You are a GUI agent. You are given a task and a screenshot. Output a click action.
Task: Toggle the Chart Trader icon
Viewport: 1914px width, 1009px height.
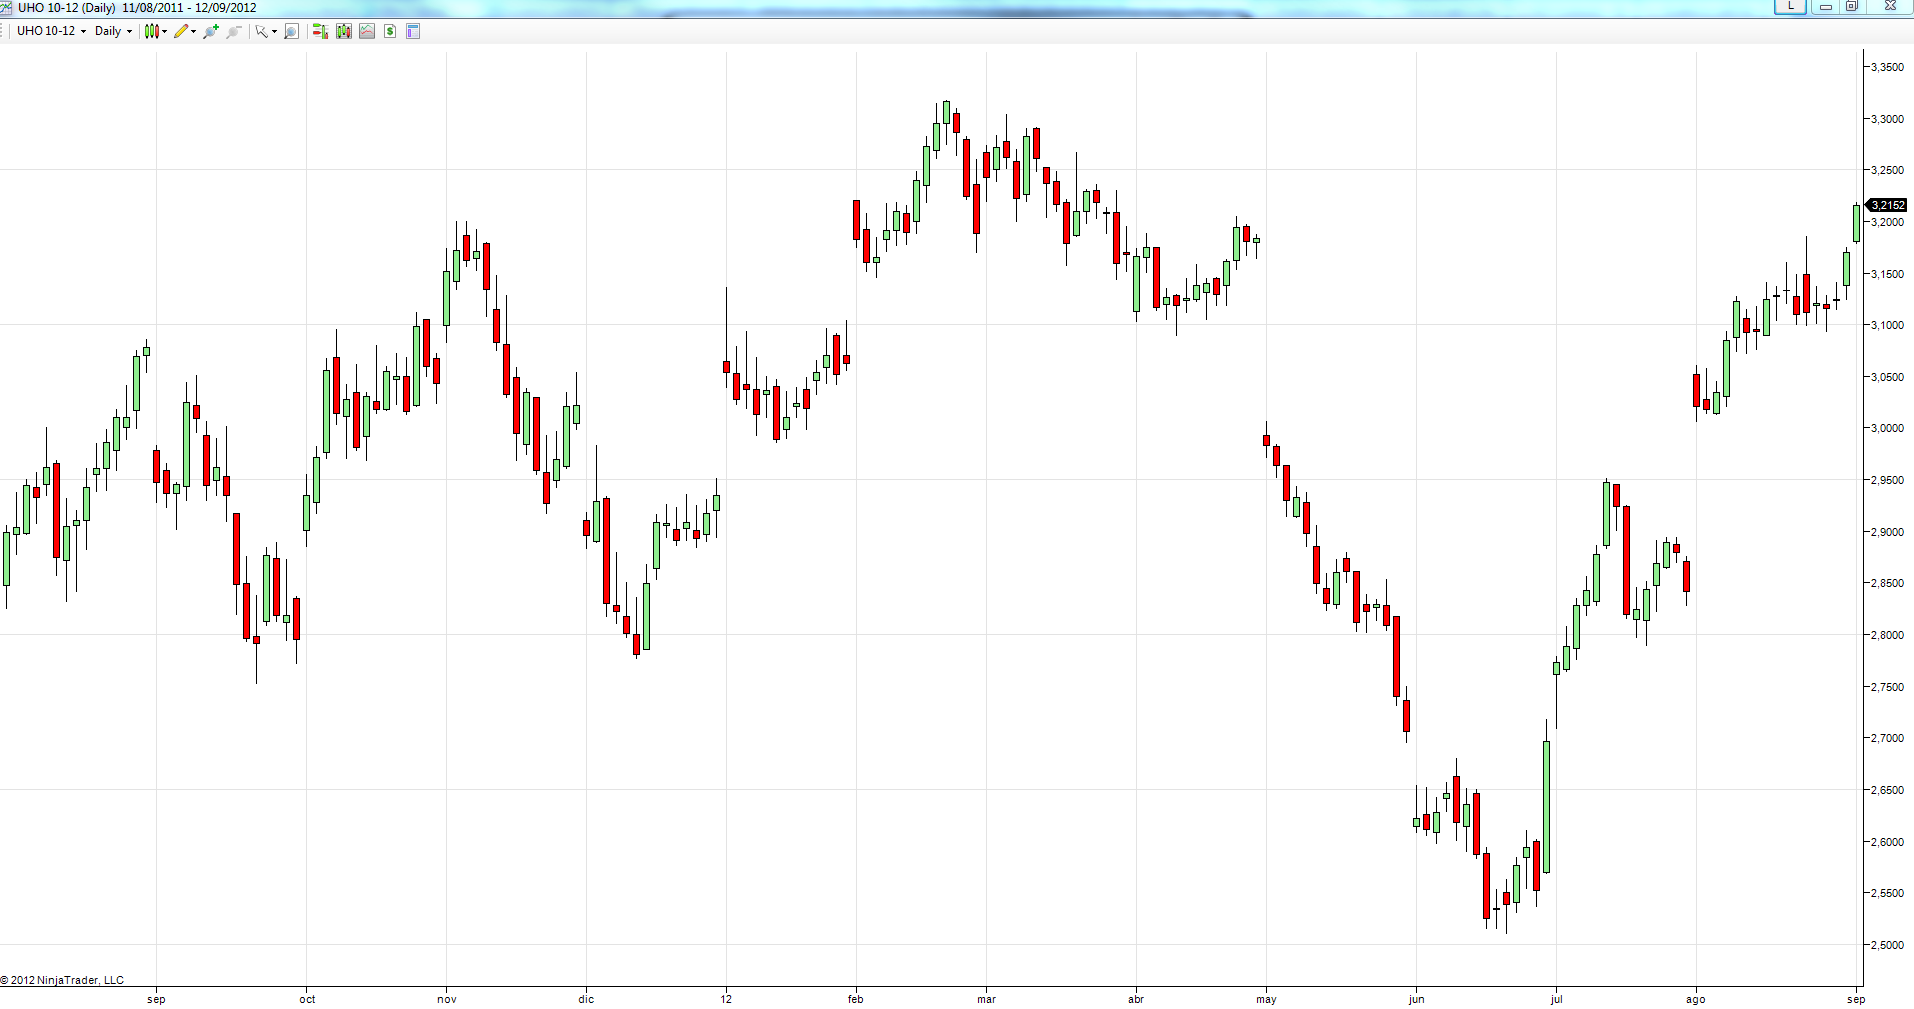tap(320, 31)
